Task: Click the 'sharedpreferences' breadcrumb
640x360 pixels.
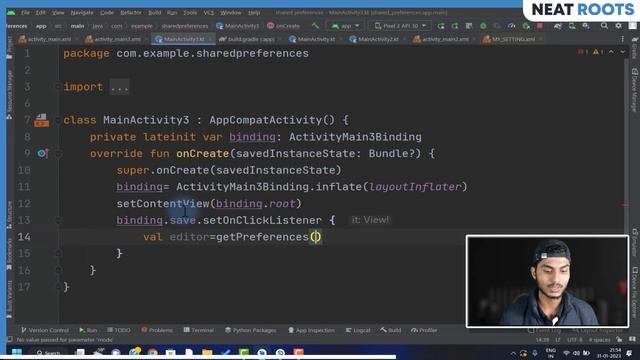Action: click(x=184, y=26)
